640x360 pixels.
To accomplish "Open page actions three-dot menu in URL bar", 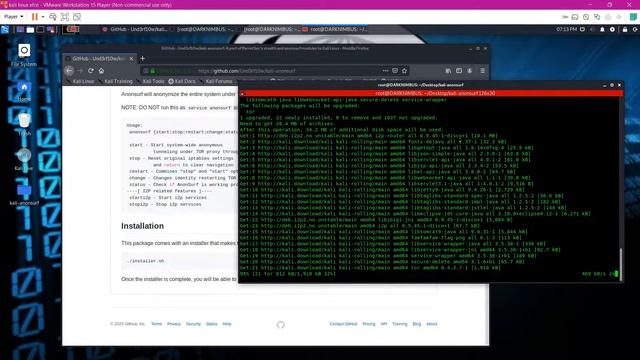I will pos(385,71).
